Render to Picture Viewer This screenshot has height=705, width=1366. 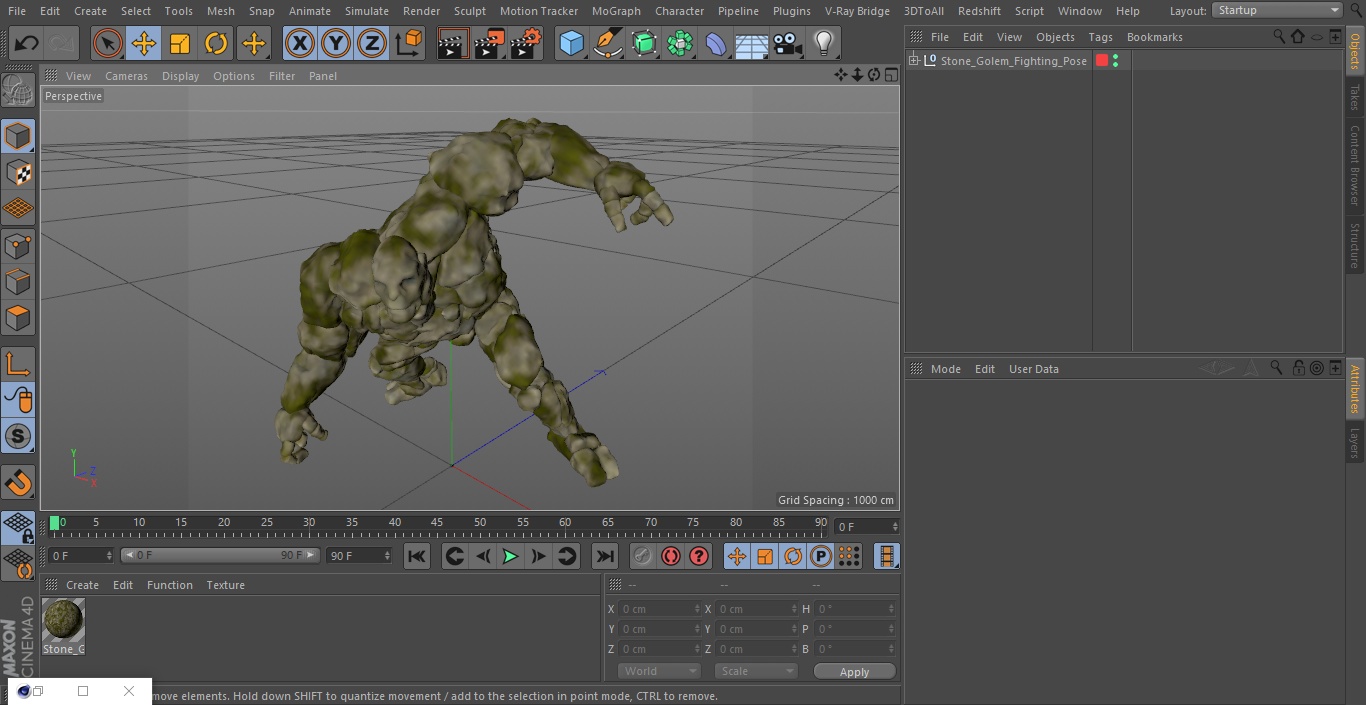coord(489,43)
